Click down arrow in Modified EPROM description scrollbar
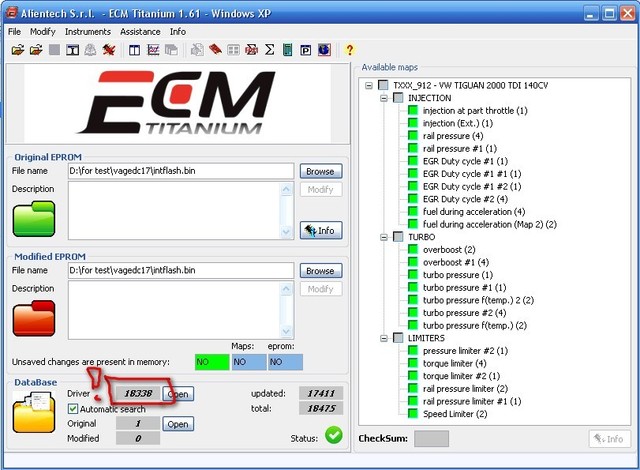The image size is (640, 470). pyautogui.click(x=286, y=331)
